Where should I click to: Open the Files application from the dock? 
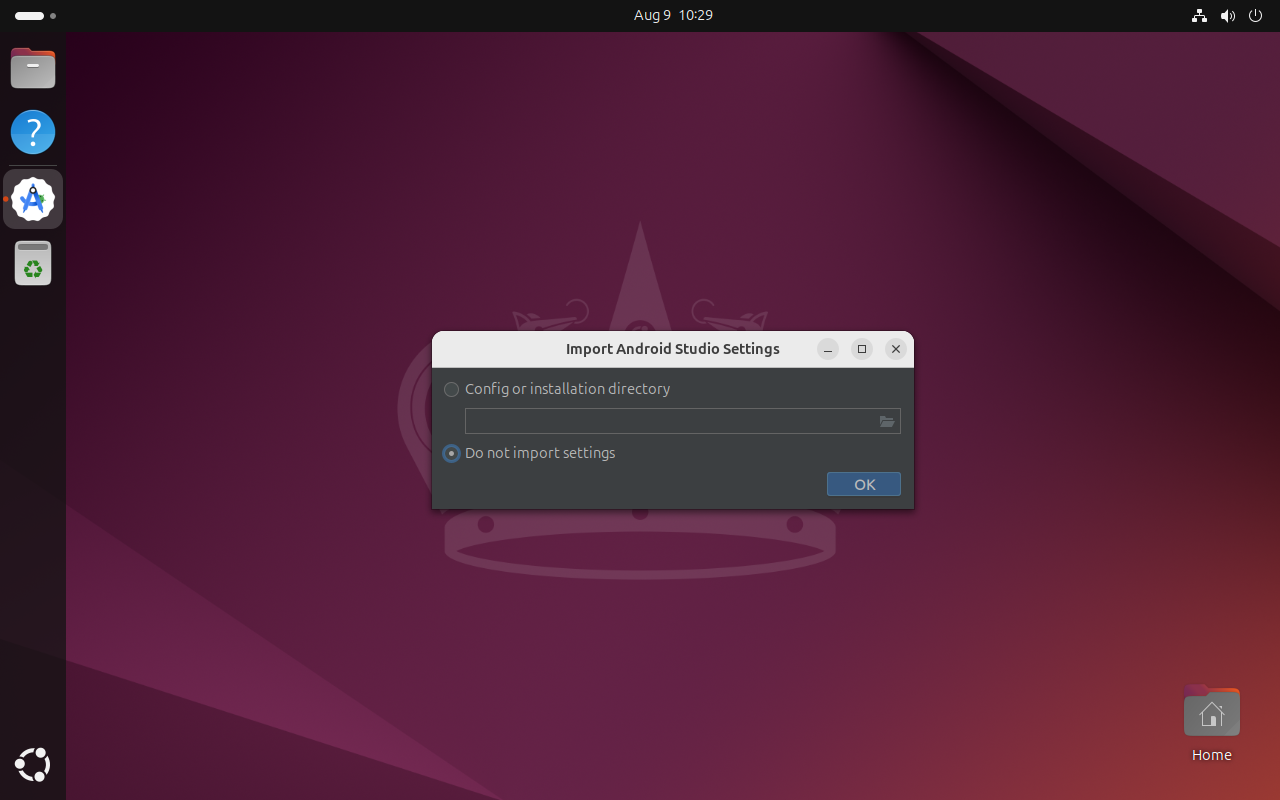coord(33,67)
